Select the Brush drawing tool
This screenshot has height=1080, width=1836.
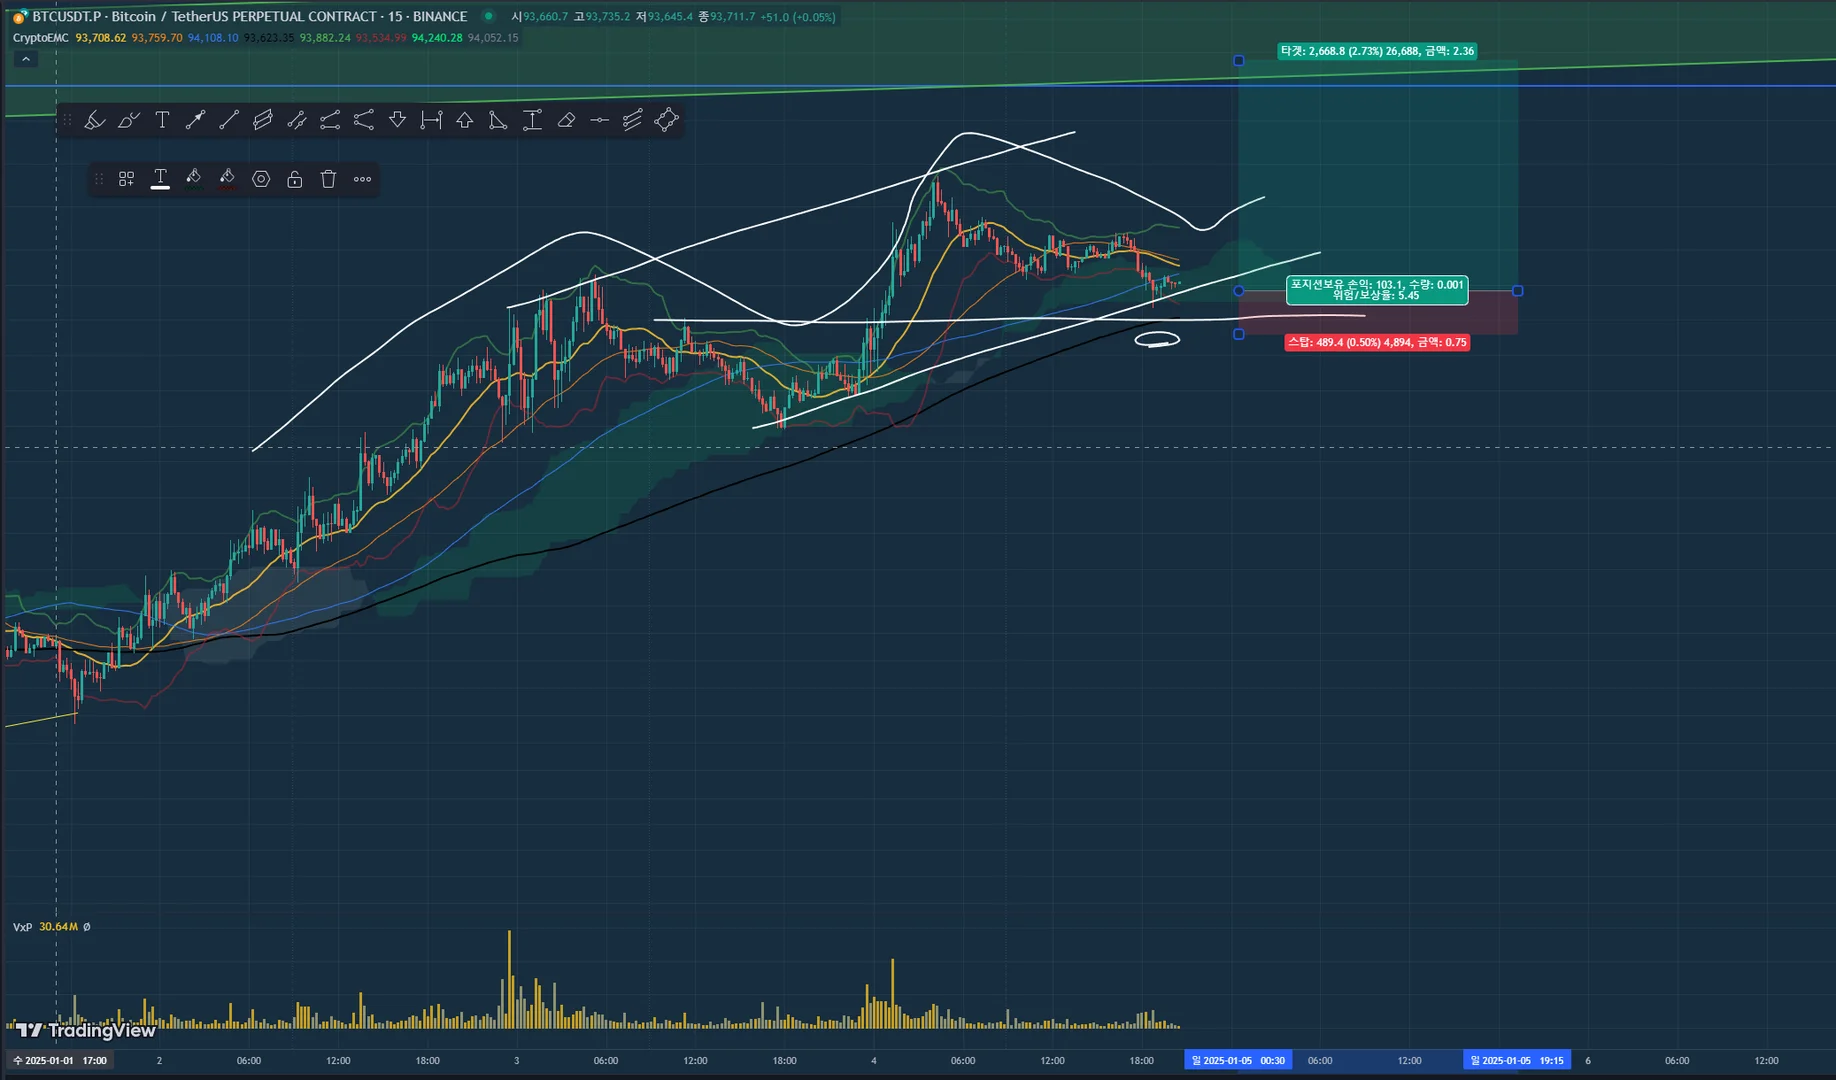129,121
